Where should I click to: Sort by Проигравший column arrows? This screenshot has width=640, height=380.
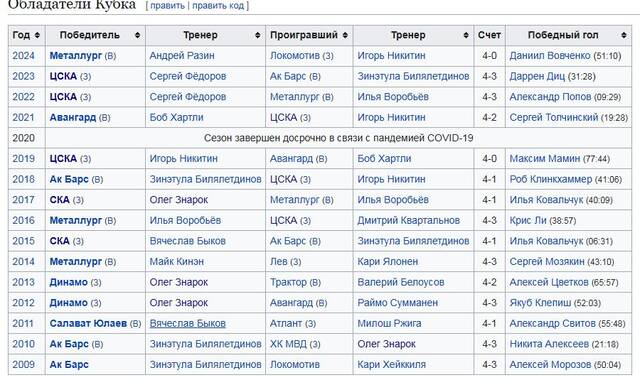345,36
